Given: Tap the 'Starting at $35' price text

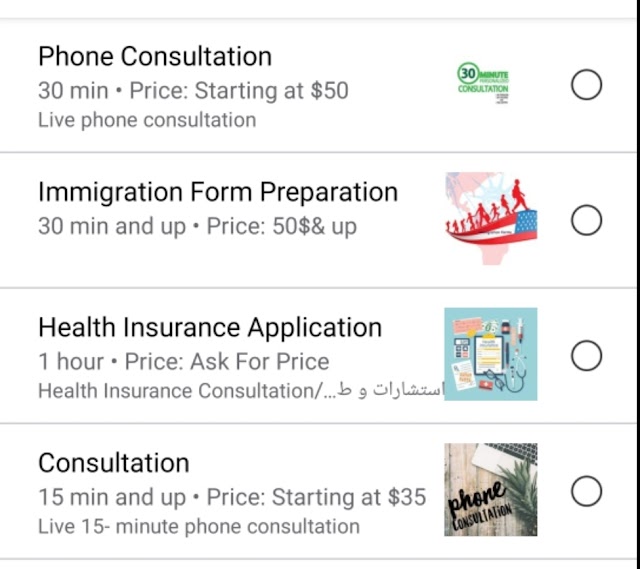Looking at the screenshot, I should [x=349, y=497].
